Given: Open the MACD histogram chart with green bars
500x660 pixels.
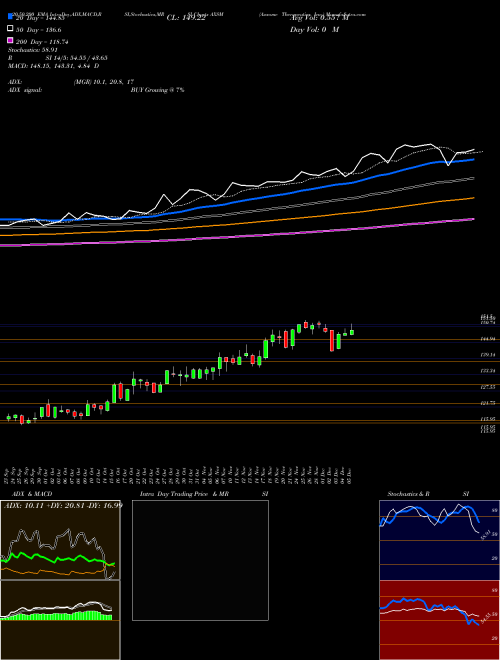Looking at the screenshot, I should point(60,620).
